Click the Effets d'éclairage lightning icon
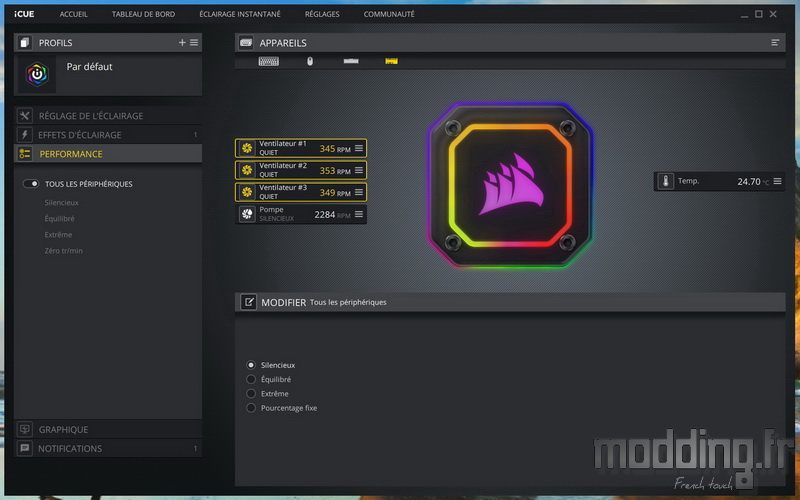Viewport: 800px width, 500px height. point(24,135)
